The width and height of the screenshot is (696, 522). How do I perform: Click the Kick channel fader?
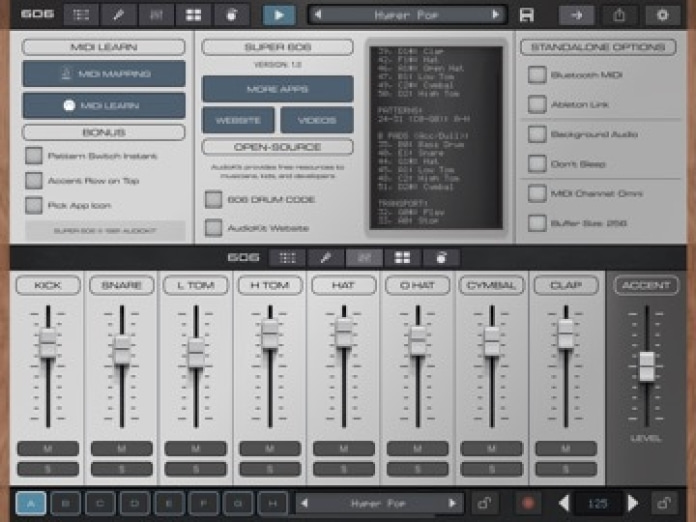[48, 343]
